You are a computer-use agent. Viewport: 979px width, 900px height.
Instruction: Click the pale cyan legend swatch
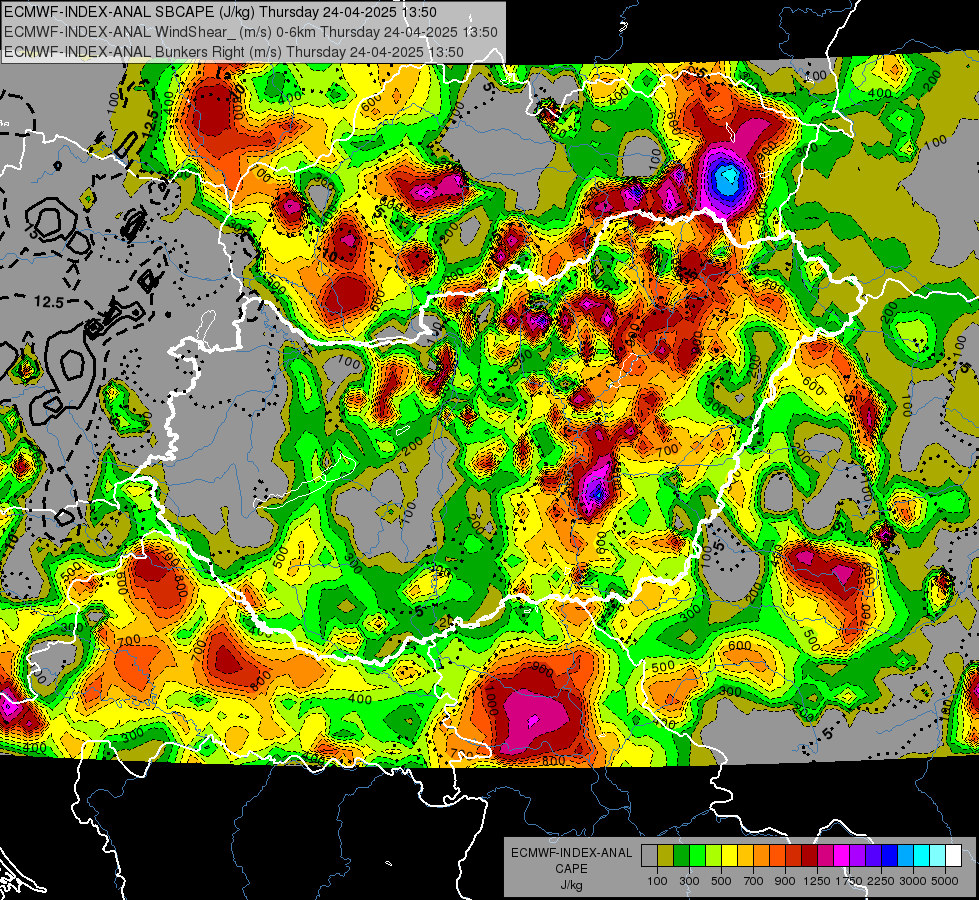tap(938, 856)
